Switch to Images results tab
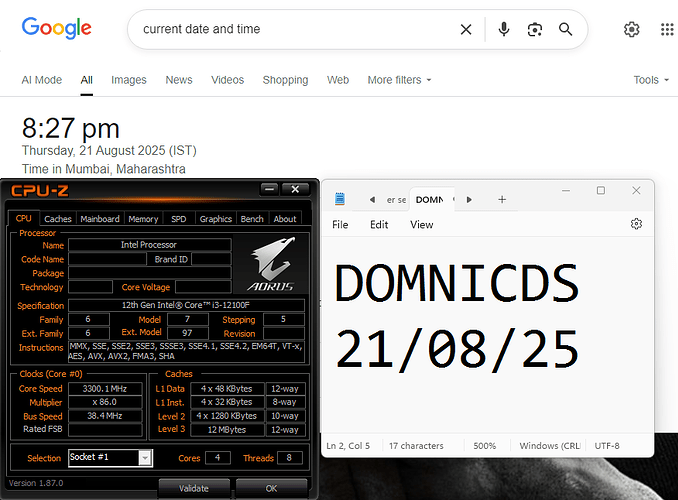Viewport: 678px width, 500px height. click(x=129, y=80)
